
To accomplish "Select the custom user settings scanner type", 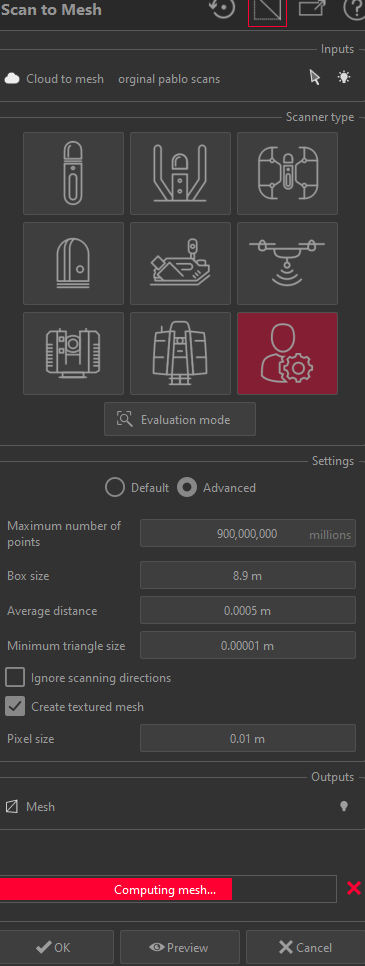I will [x=287, y=353].
